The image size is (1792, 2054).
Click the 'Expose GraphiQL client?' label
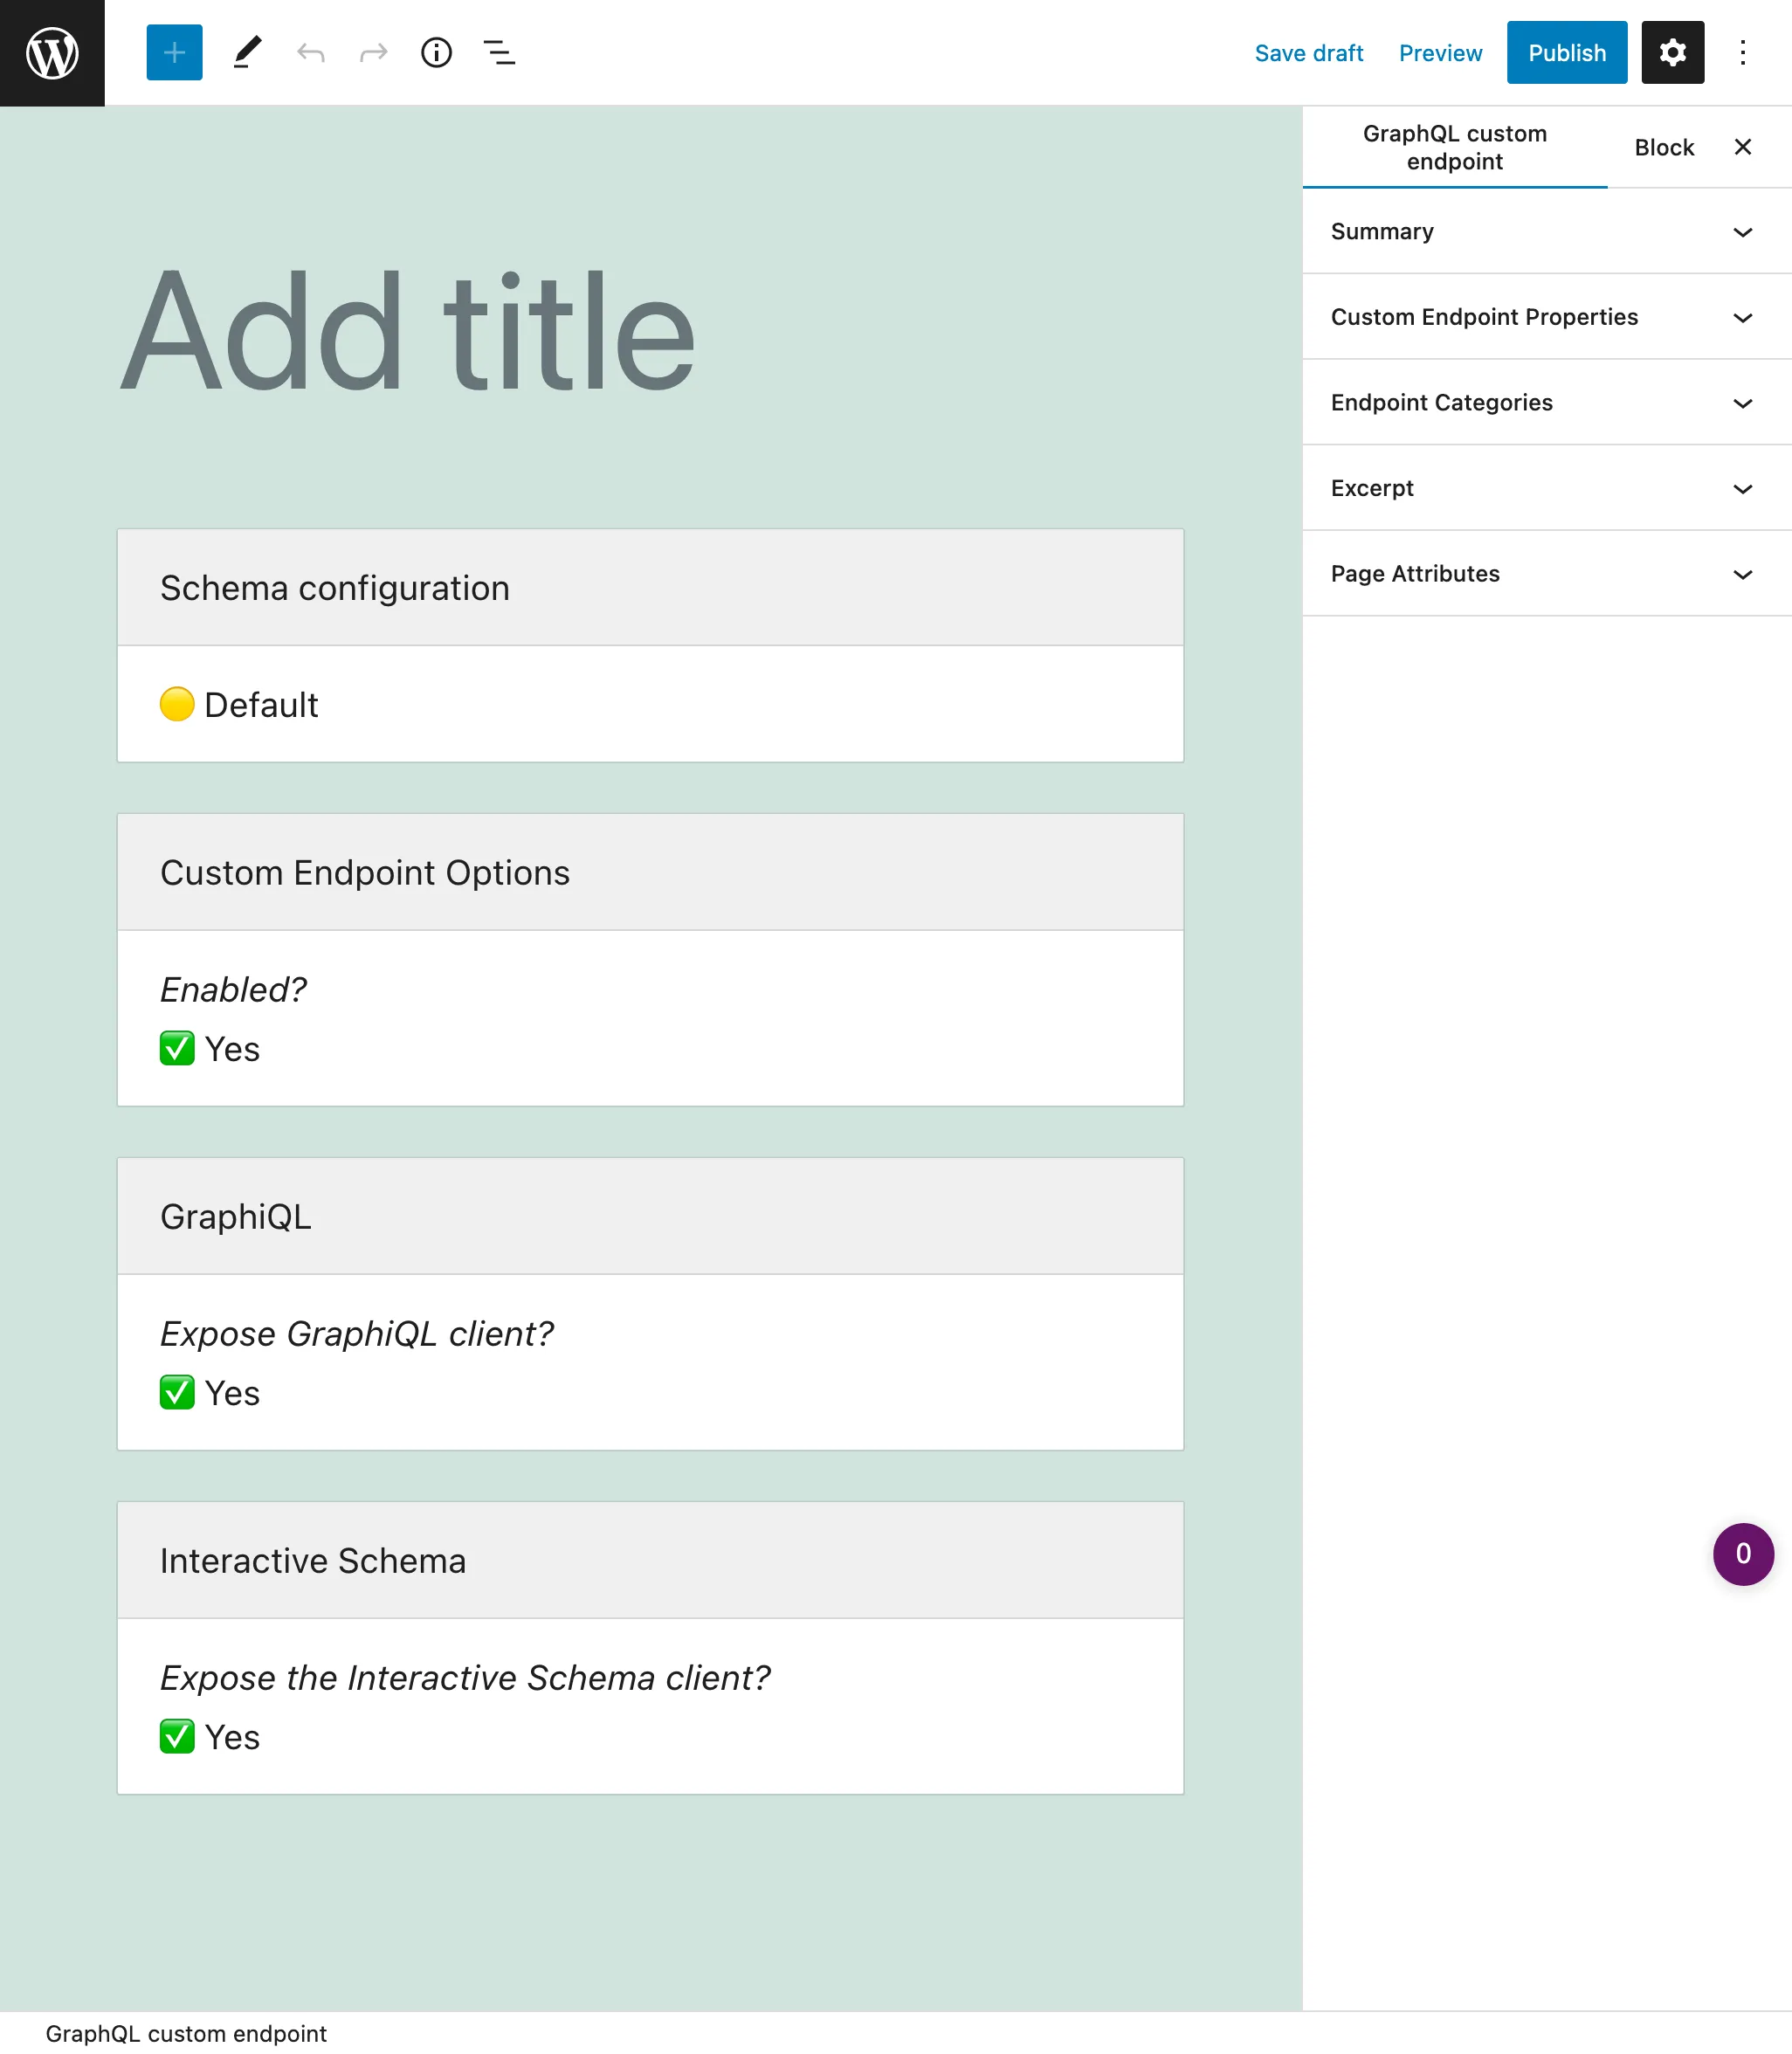tap(357, 1333)
